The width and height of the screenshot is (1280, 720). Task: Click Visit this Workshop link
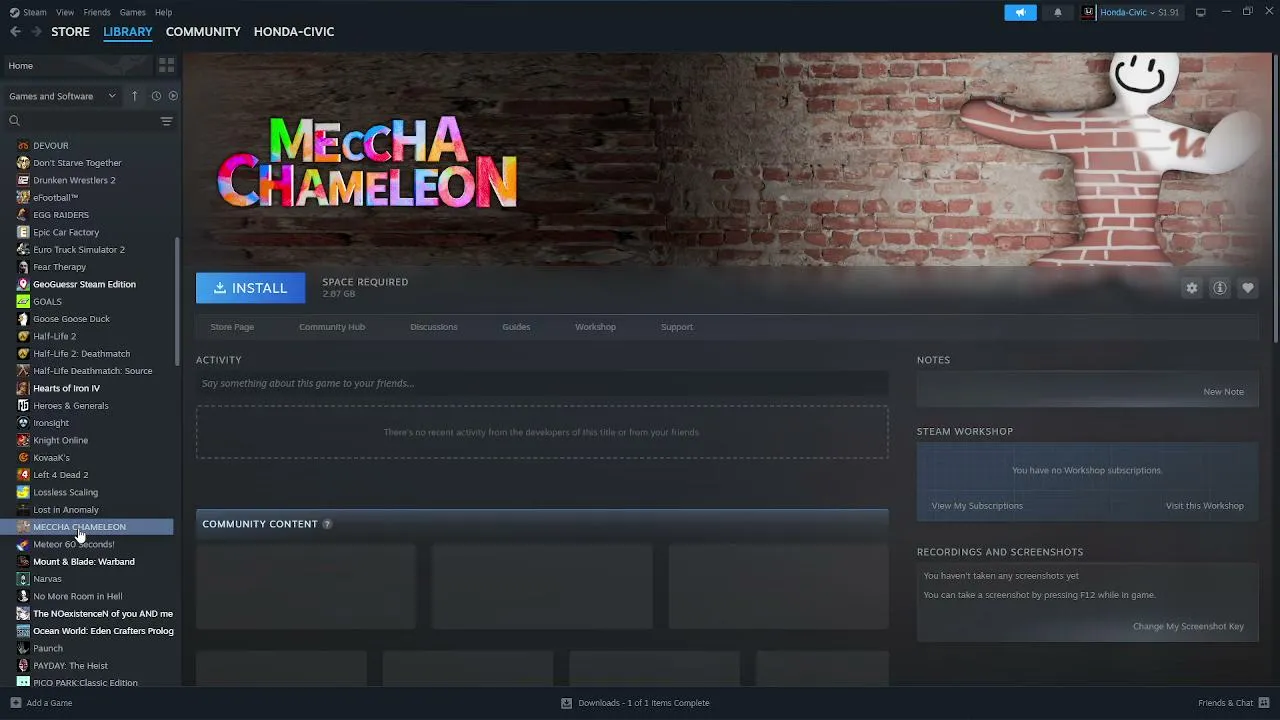[1205, 506]
